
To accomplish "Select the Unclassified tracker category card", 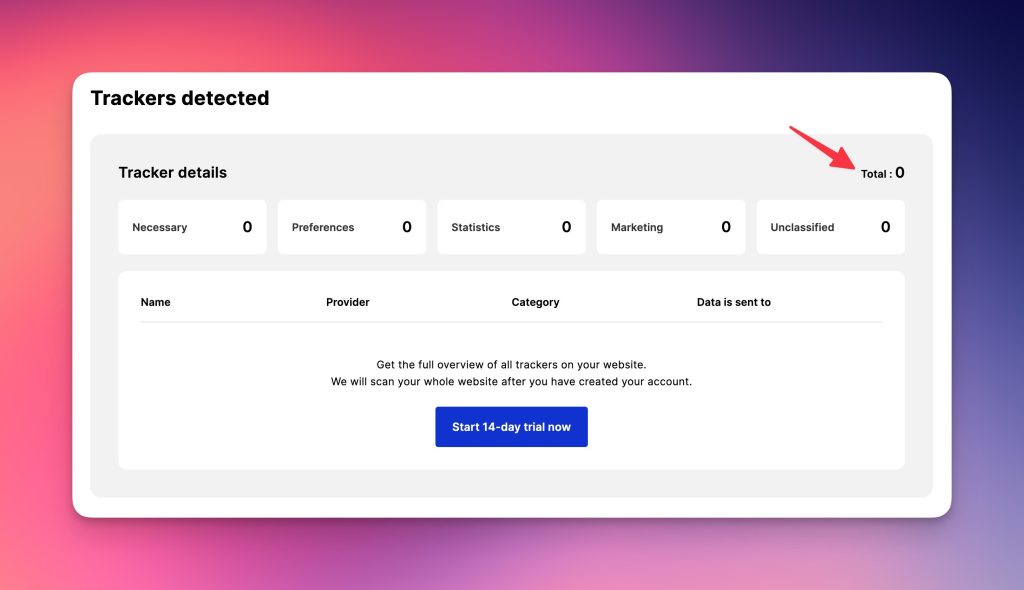I will [x=830, y=227].
